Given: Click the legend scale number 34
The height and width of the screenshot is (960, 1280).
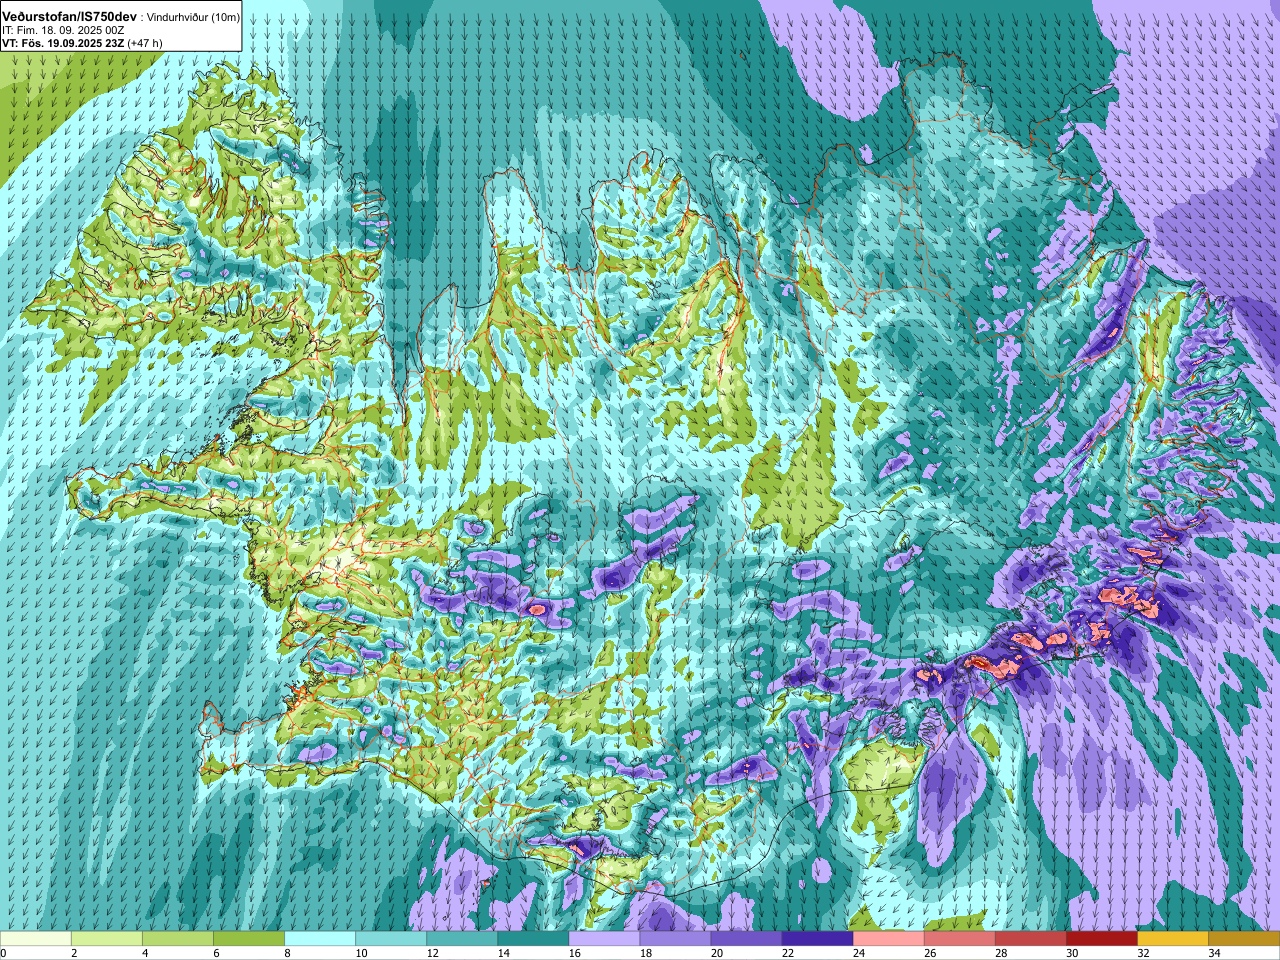Looking at the screenshot, I should click(1213, 953).
